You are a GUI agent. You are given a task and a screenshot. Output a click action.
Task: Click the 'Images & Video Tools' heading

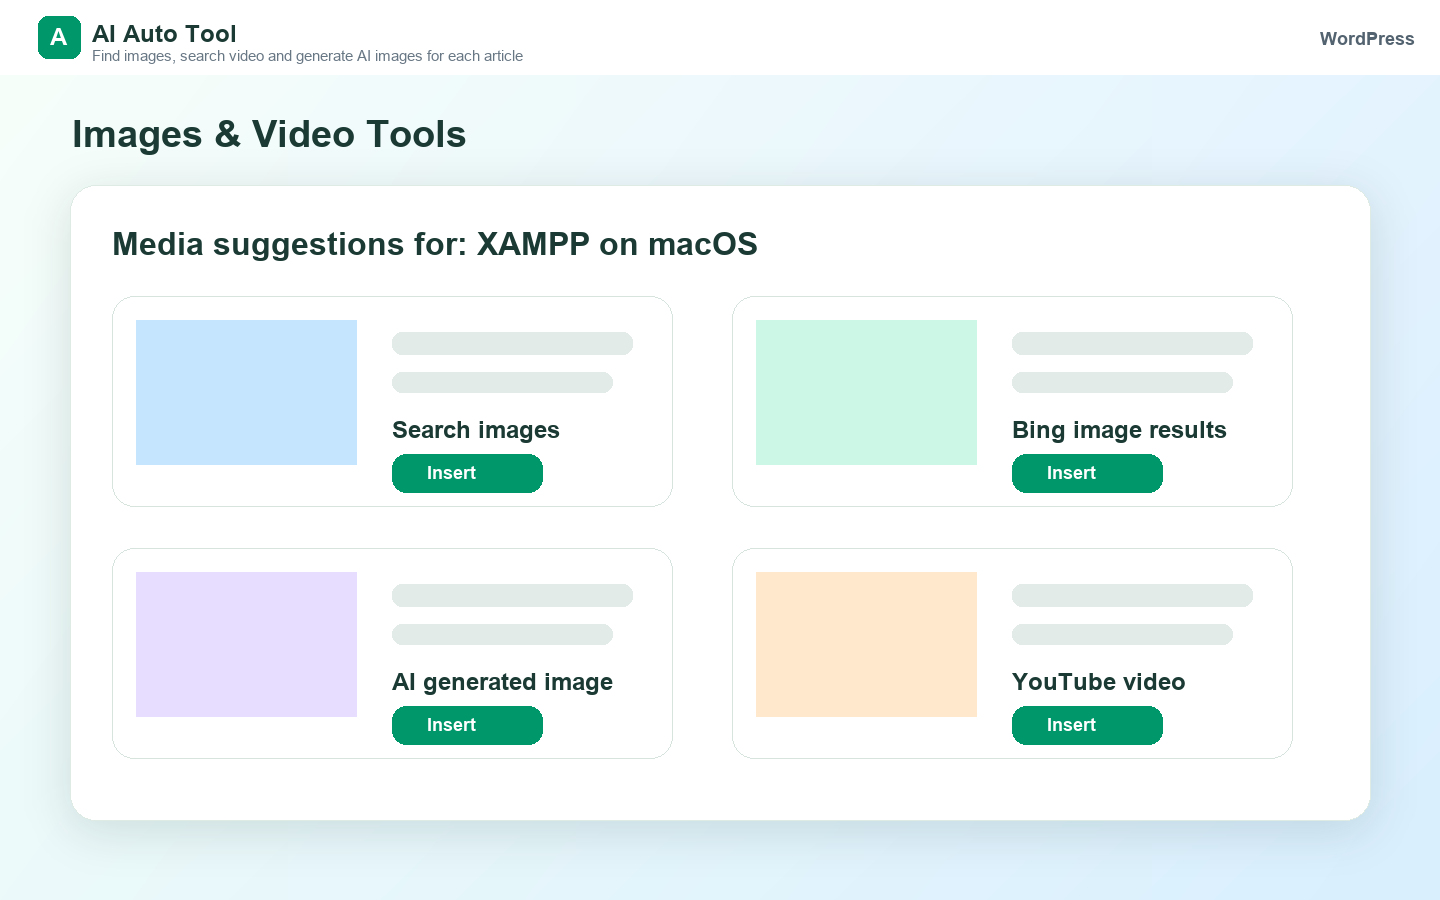coord(269,134)
